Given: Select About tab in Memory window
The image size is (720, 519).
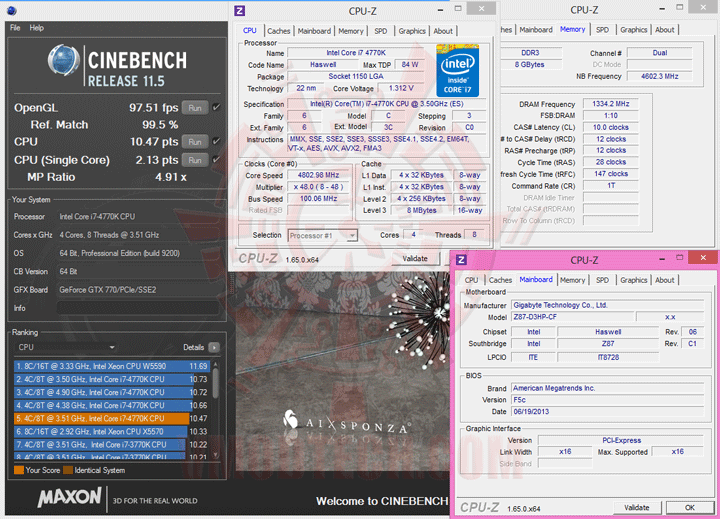Looking at the screenshot, I should [664, 29].
